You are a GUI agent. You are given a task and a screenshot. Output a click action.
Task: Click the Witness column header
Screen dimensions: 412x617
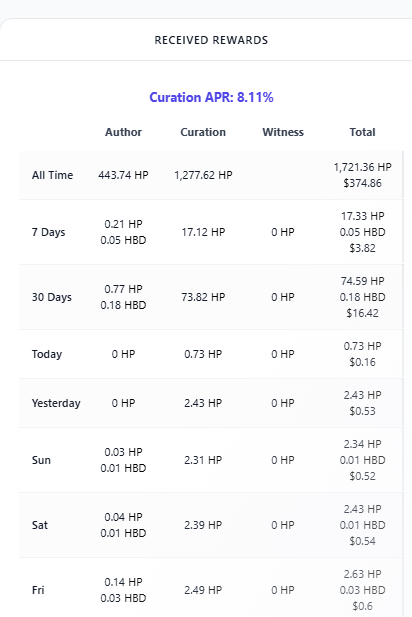(283, 132)
